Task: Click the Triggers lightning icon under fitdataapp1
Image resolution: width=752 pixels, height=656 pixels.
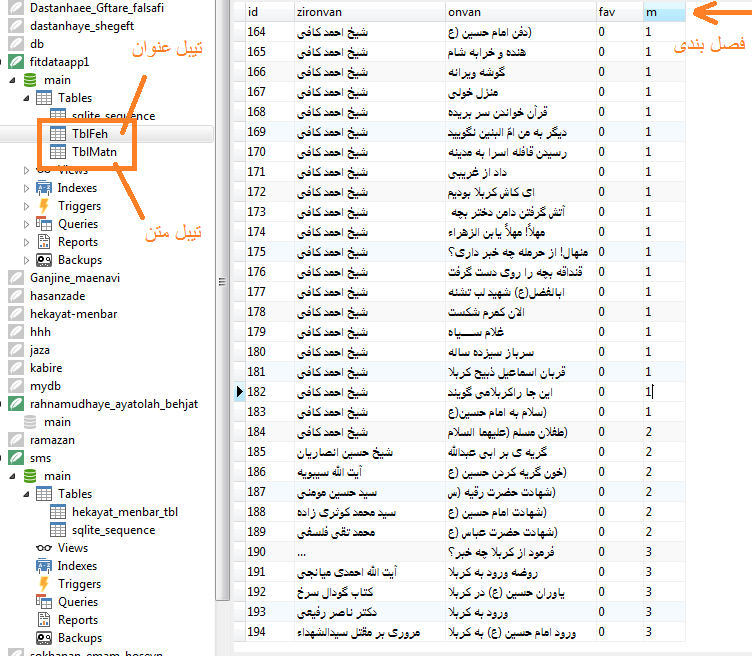Action: pyautogui.click(x=44, y=206)
